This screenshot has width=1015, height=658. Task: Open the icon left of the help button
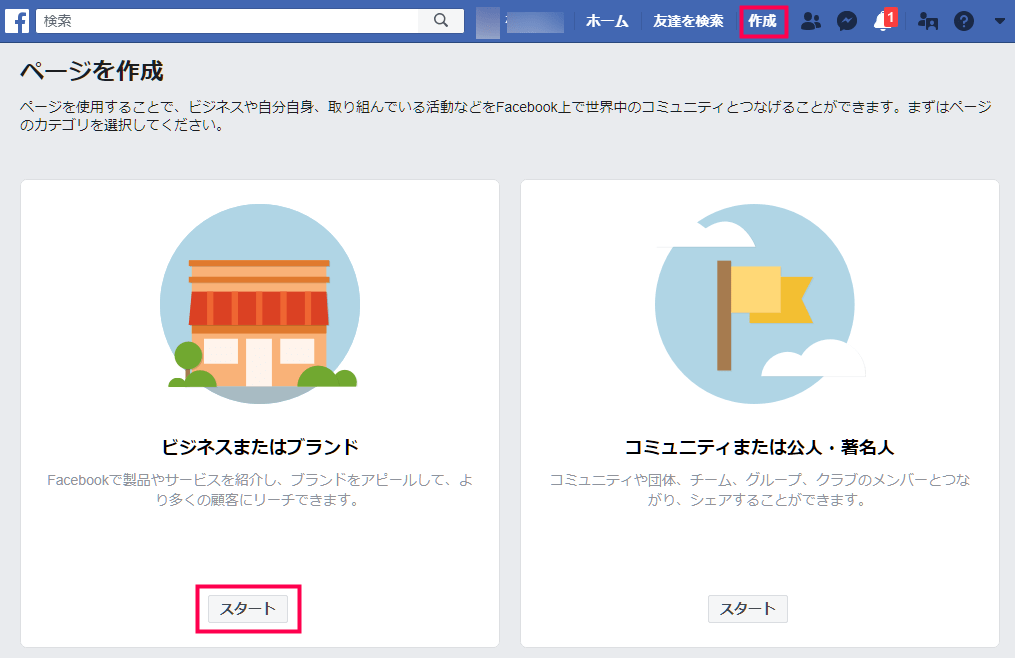[928, 21]
